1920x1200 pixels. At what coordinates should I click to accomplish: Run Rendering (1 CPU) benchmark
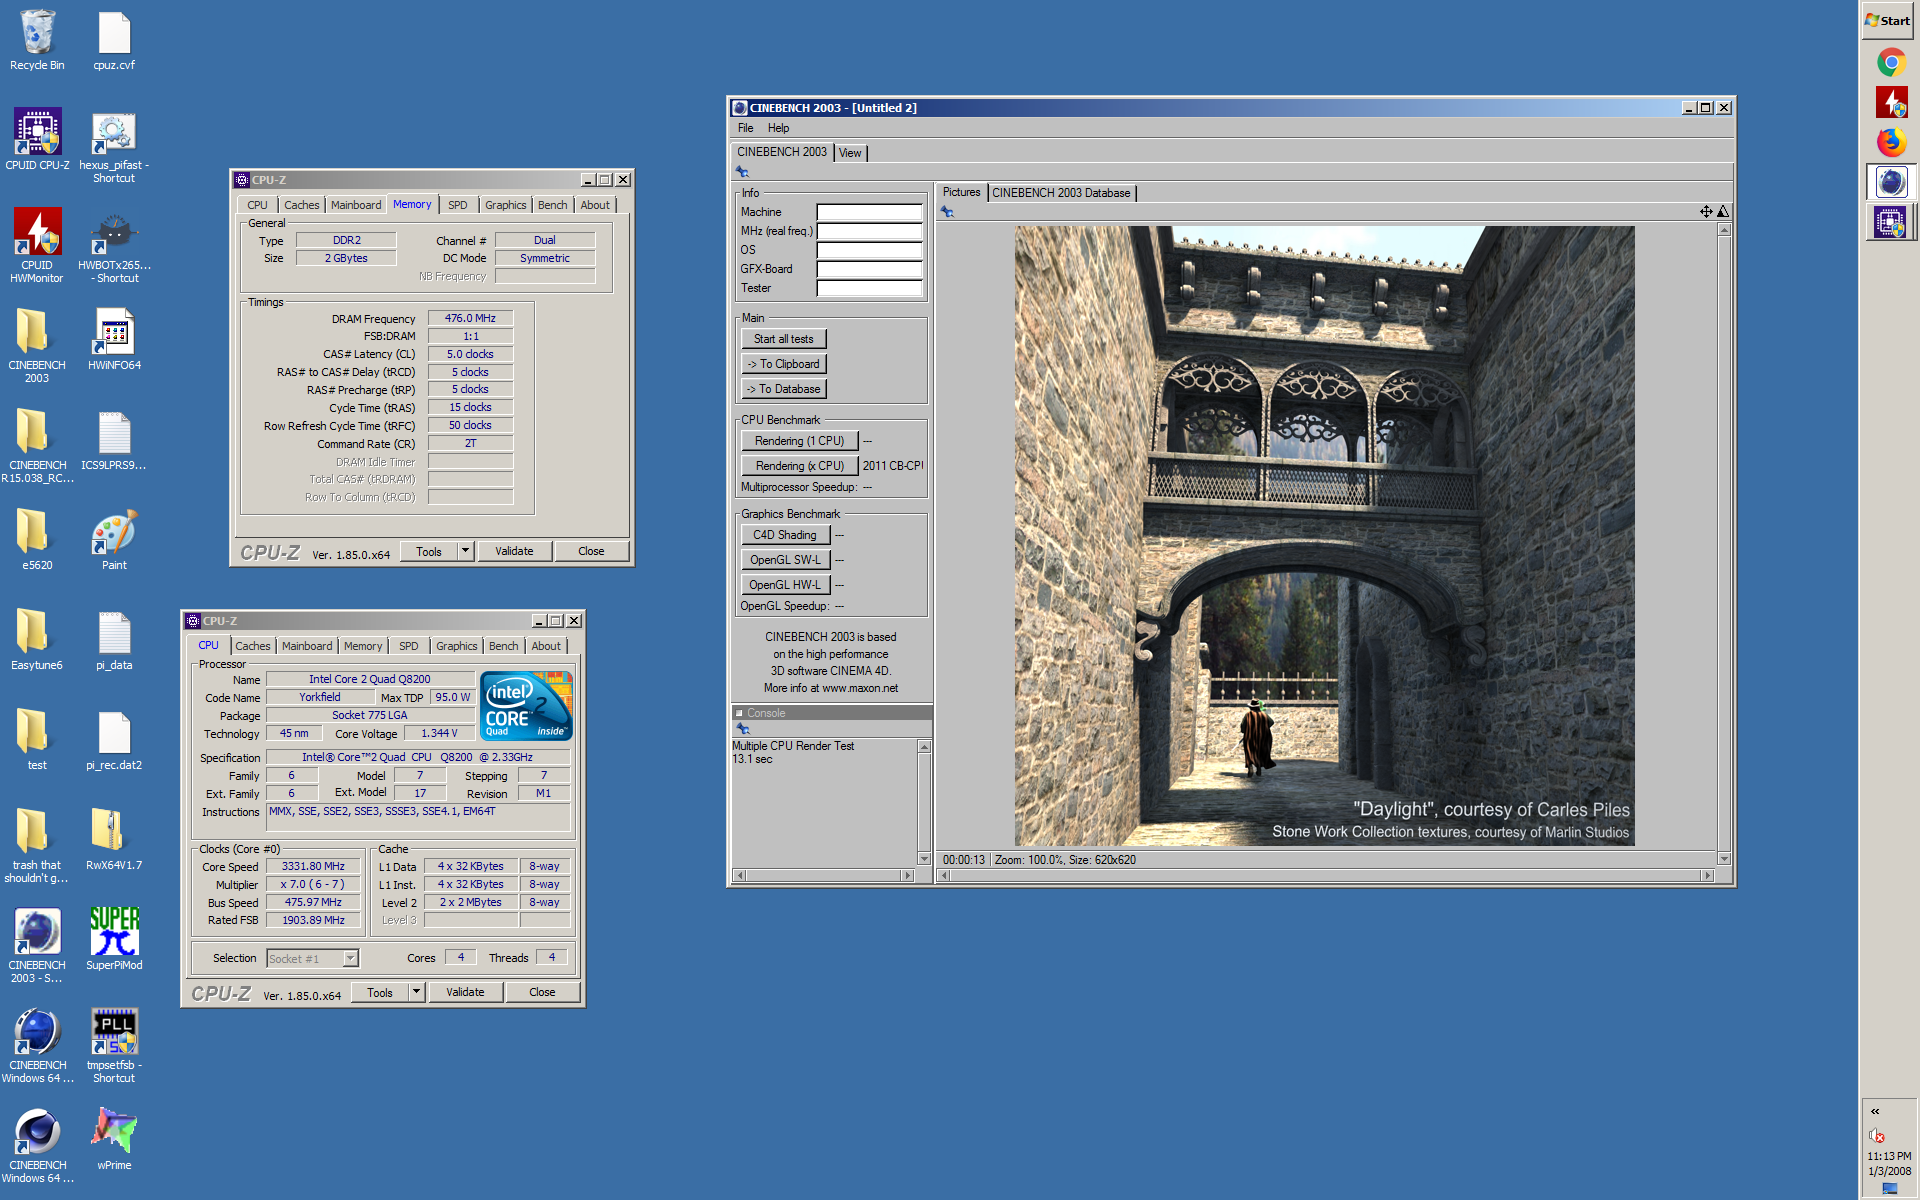pyautogui.click(x=800, y=441)
